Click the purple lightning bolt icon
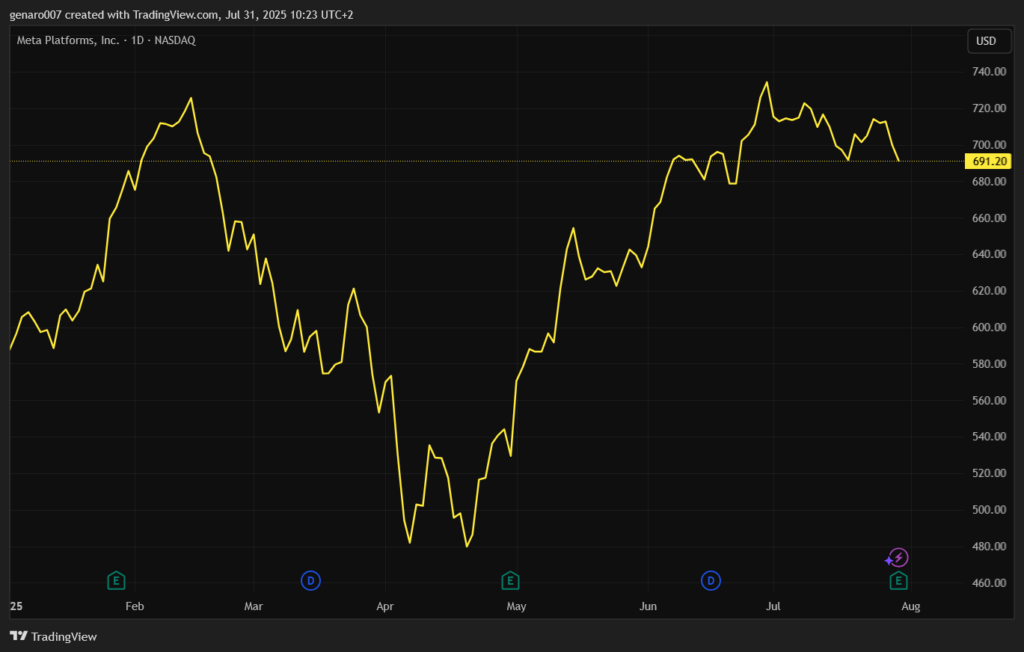The height and width of the screenshot is (652, 1024). 899,558
